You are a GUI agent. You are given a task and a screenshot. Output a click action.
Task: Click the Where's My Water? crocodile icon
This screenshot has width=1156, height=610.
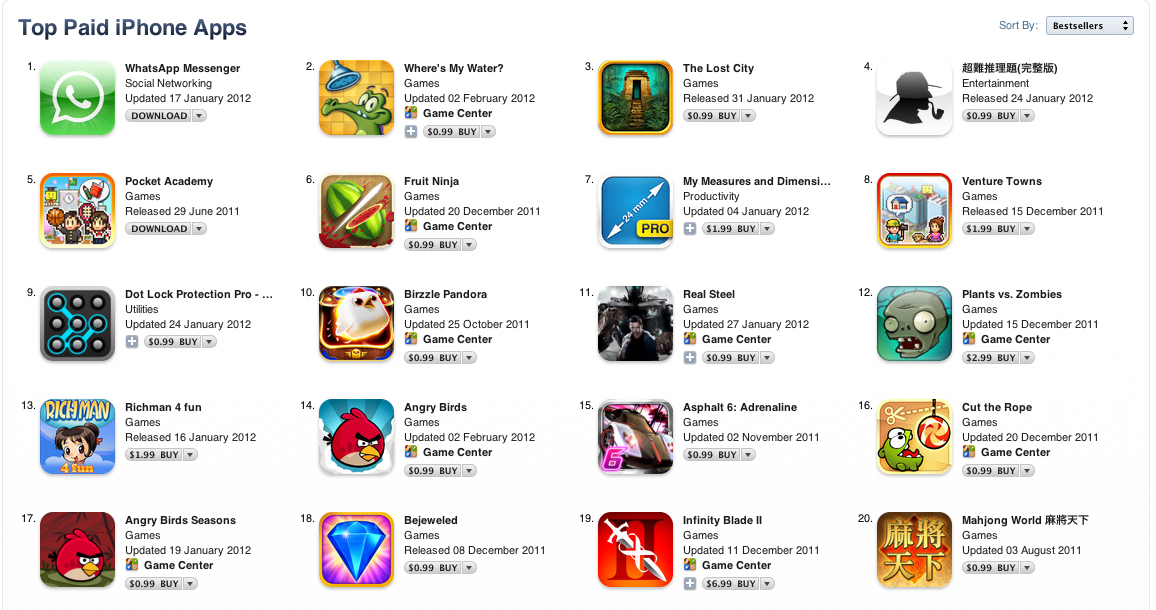[356, 98]
